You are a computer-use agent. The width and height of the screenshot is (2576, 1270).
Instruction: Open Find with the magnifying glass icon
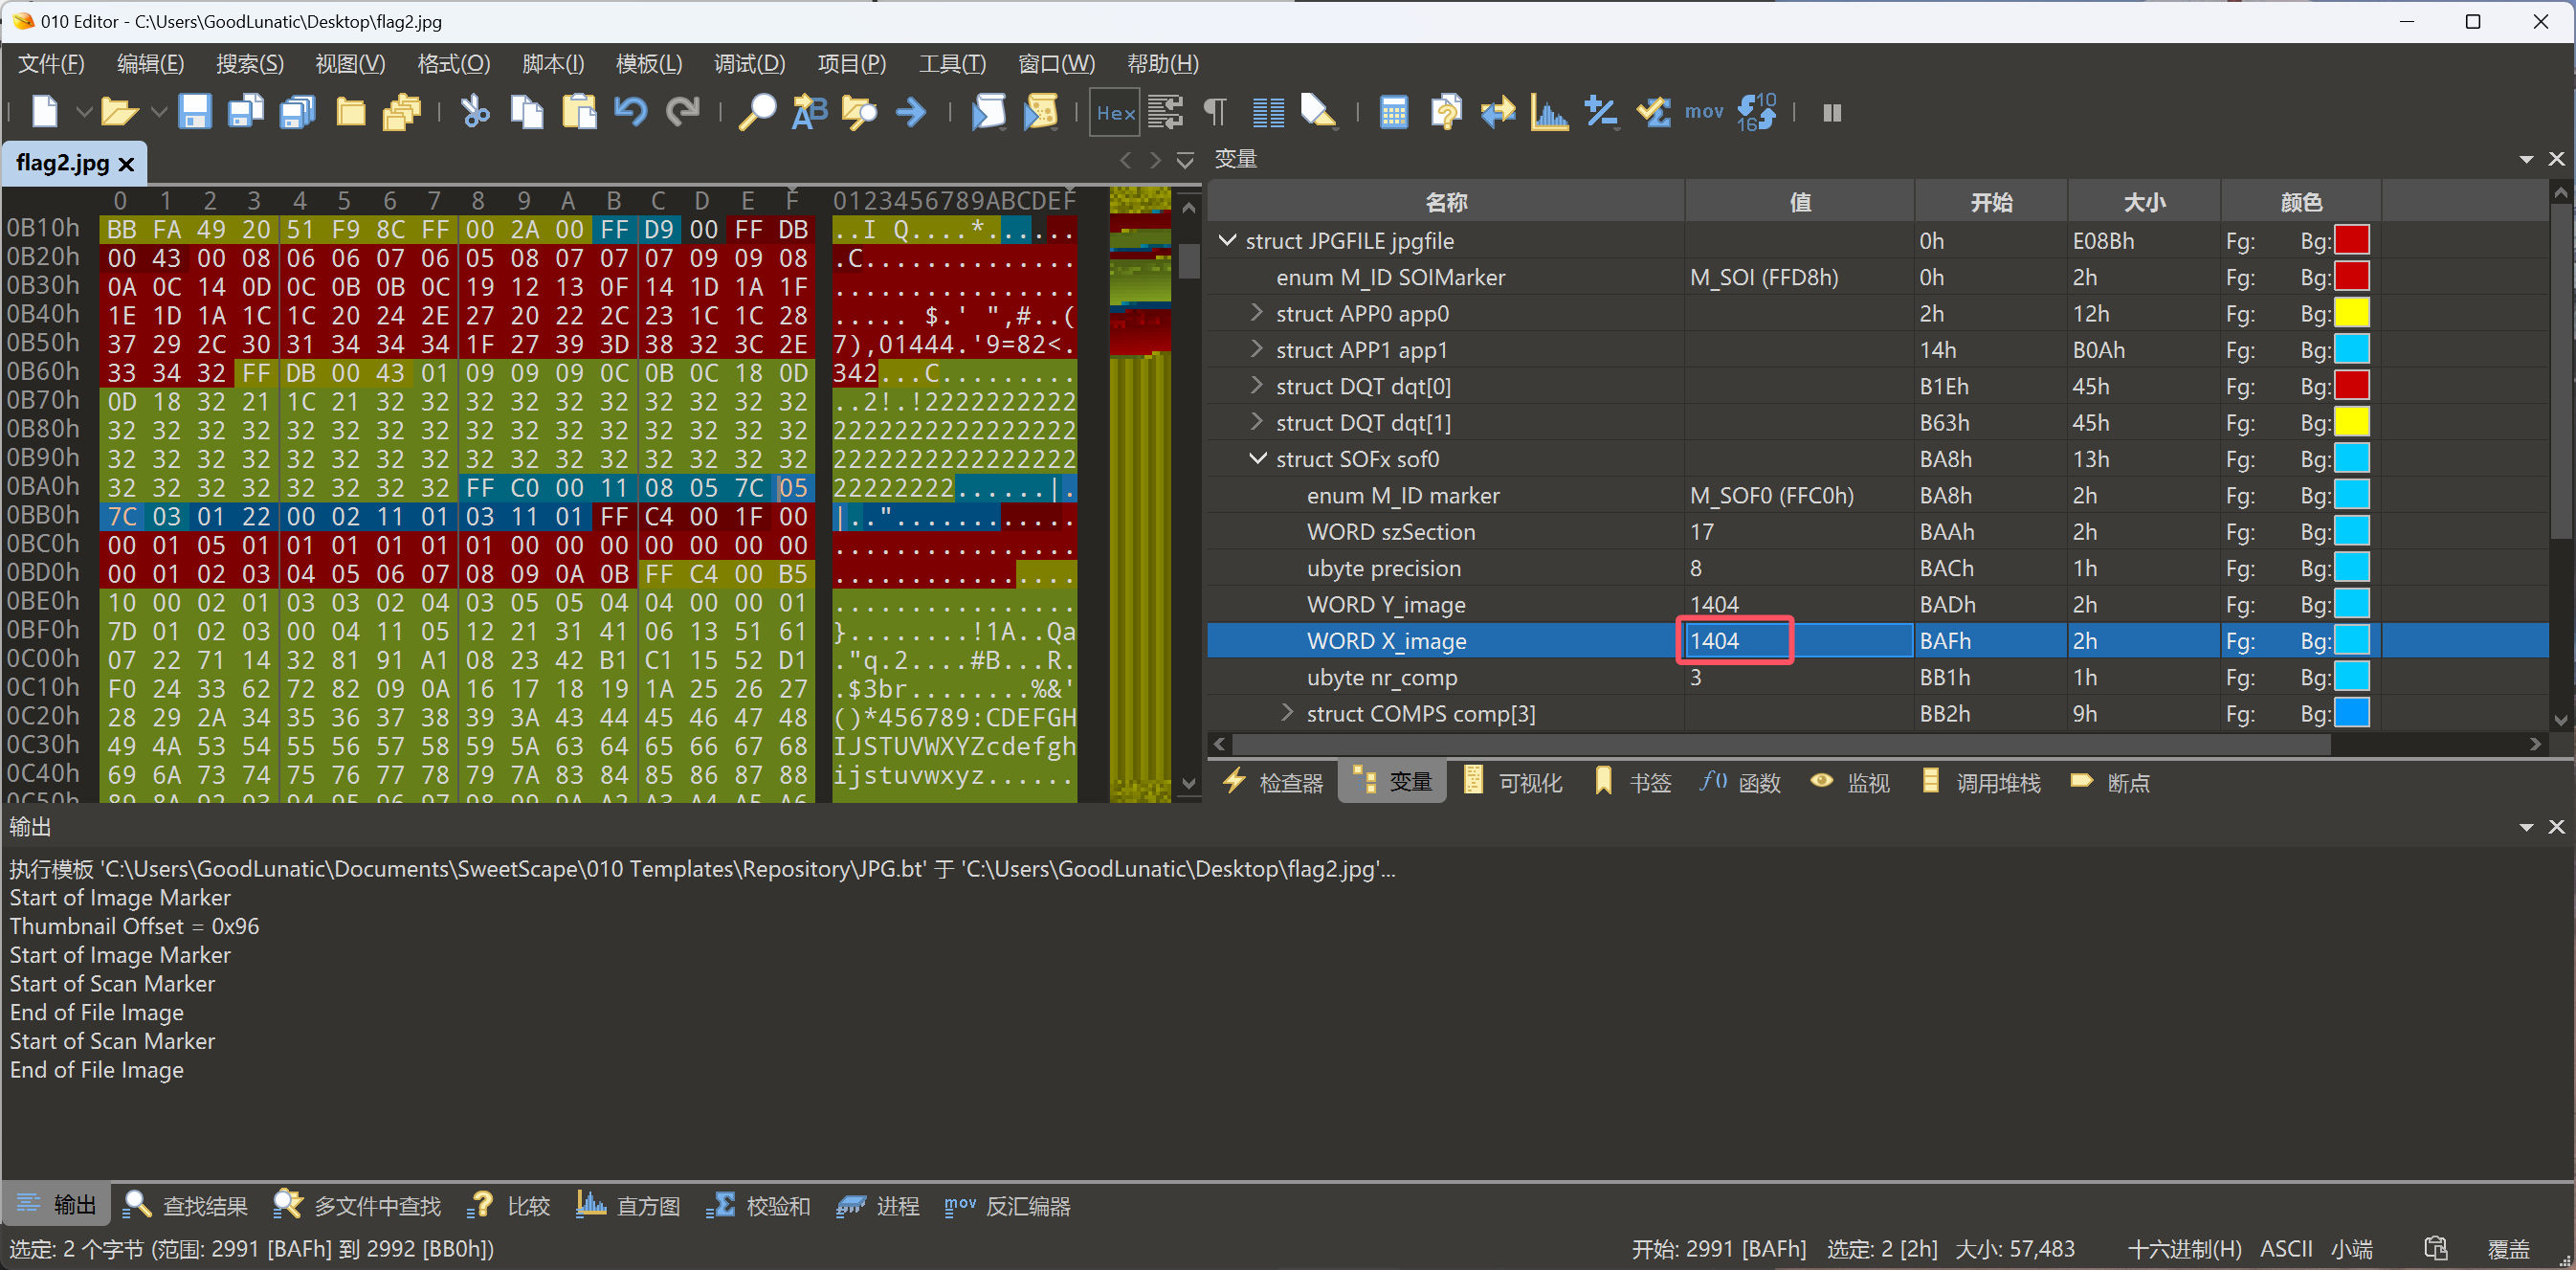tap(757, 112)
